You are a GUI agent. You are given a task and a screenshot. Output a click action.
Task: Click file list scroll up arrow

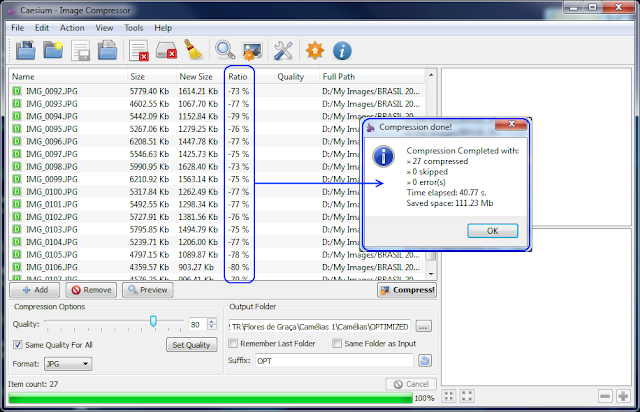pos(431,75)
